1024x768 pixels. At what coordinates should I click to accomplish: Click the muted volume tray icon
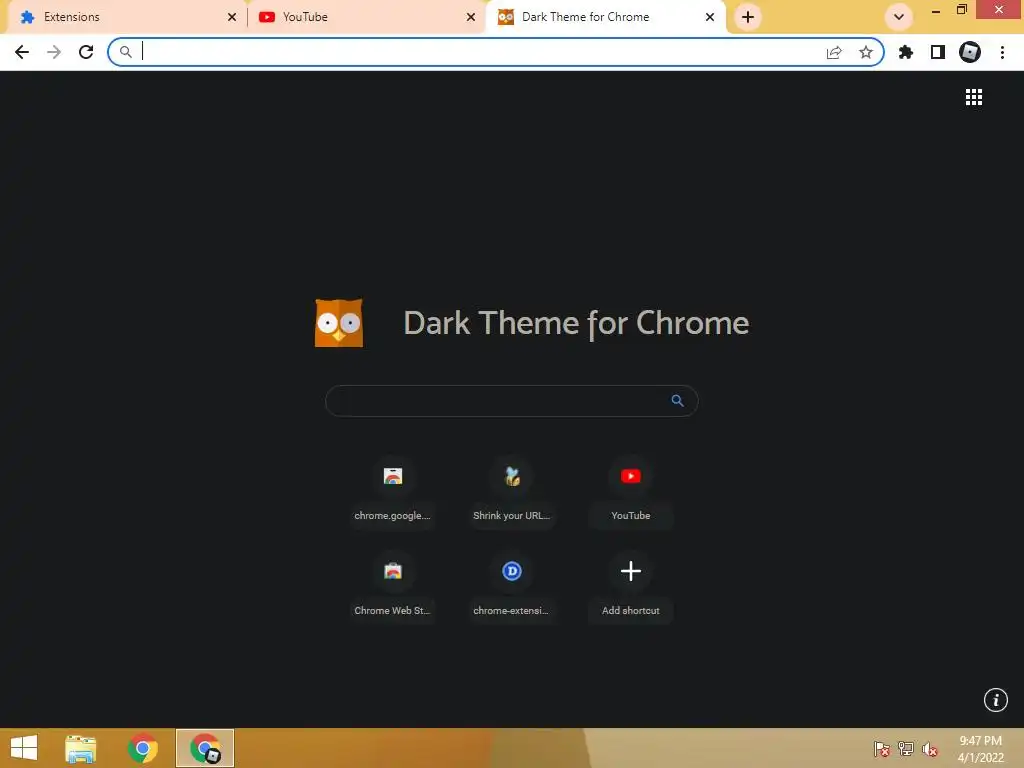(929, 748)
